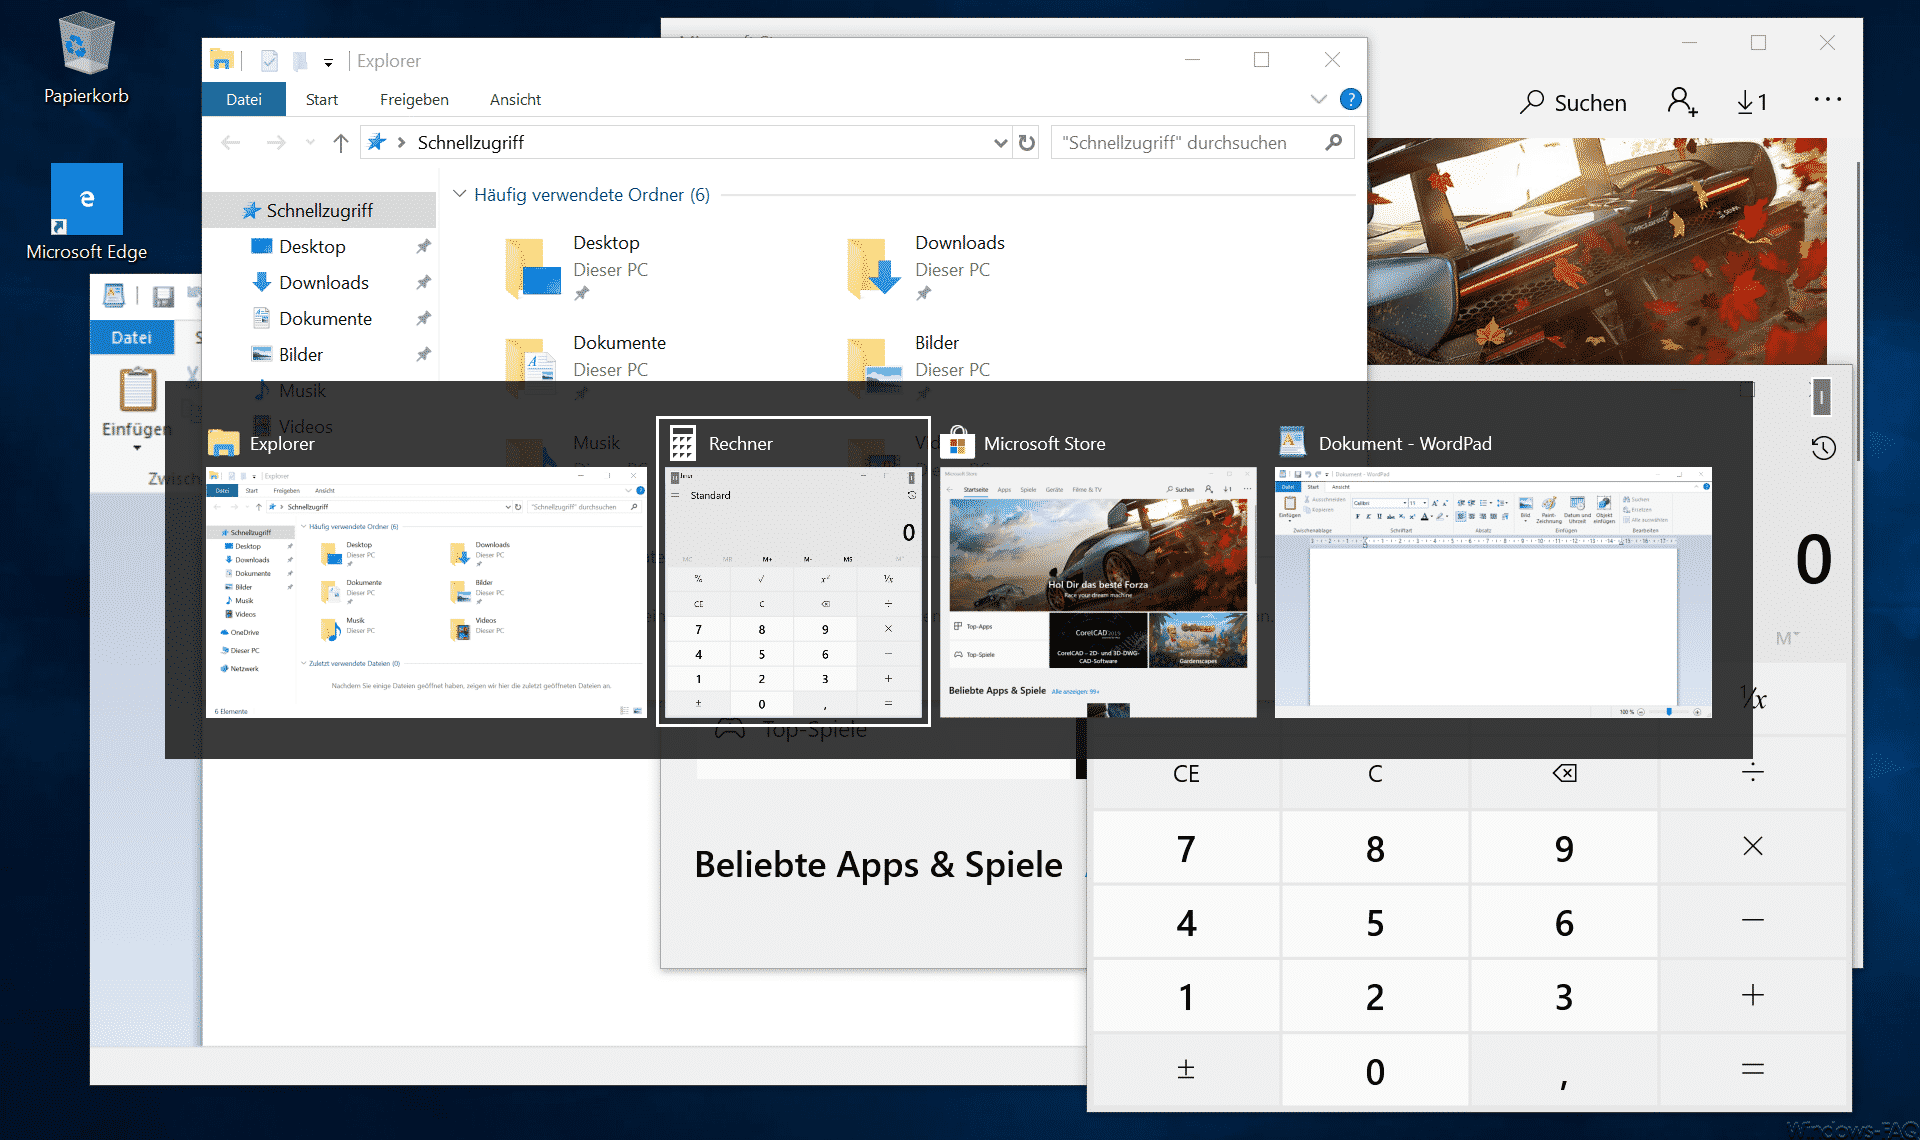Select Schnellzugriff in navigation pane
Image resolution: width=1920 pixels, height=1140 pixels.
pos(320,210)
